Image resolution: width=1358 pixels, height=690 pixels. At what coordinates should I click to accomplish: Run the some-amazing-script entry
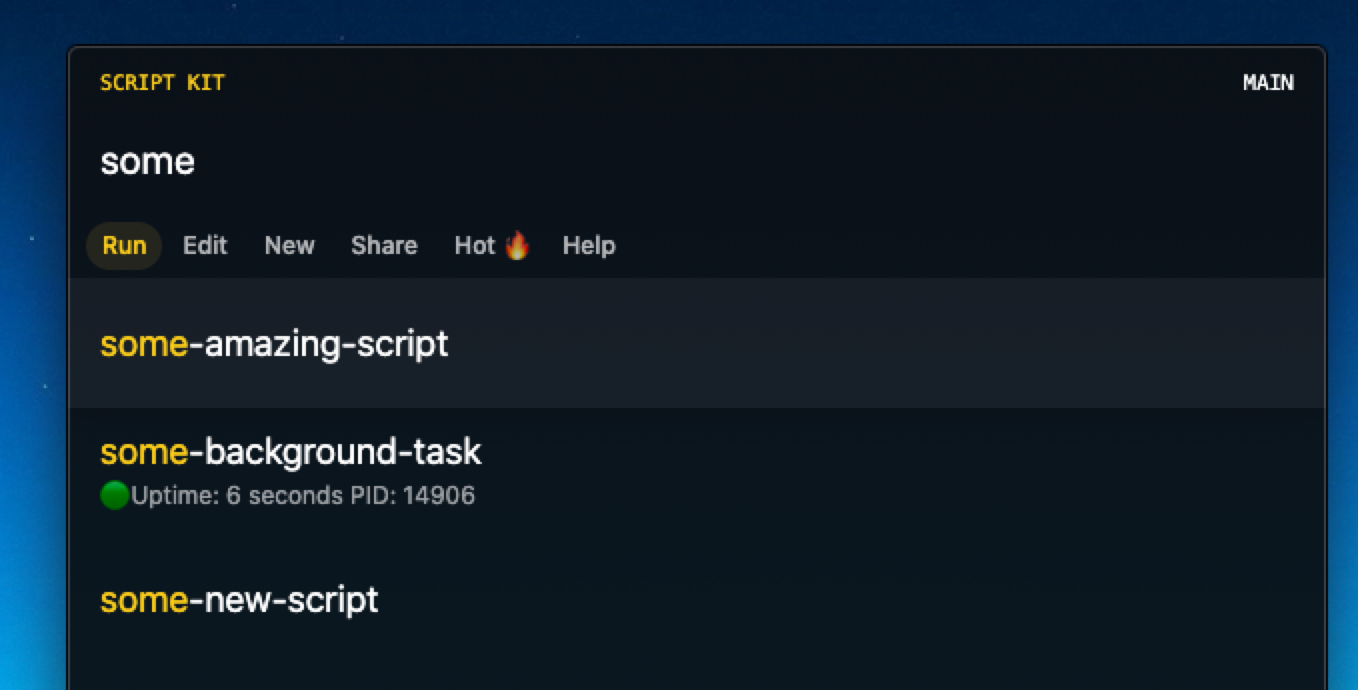[x=697, y=343]
